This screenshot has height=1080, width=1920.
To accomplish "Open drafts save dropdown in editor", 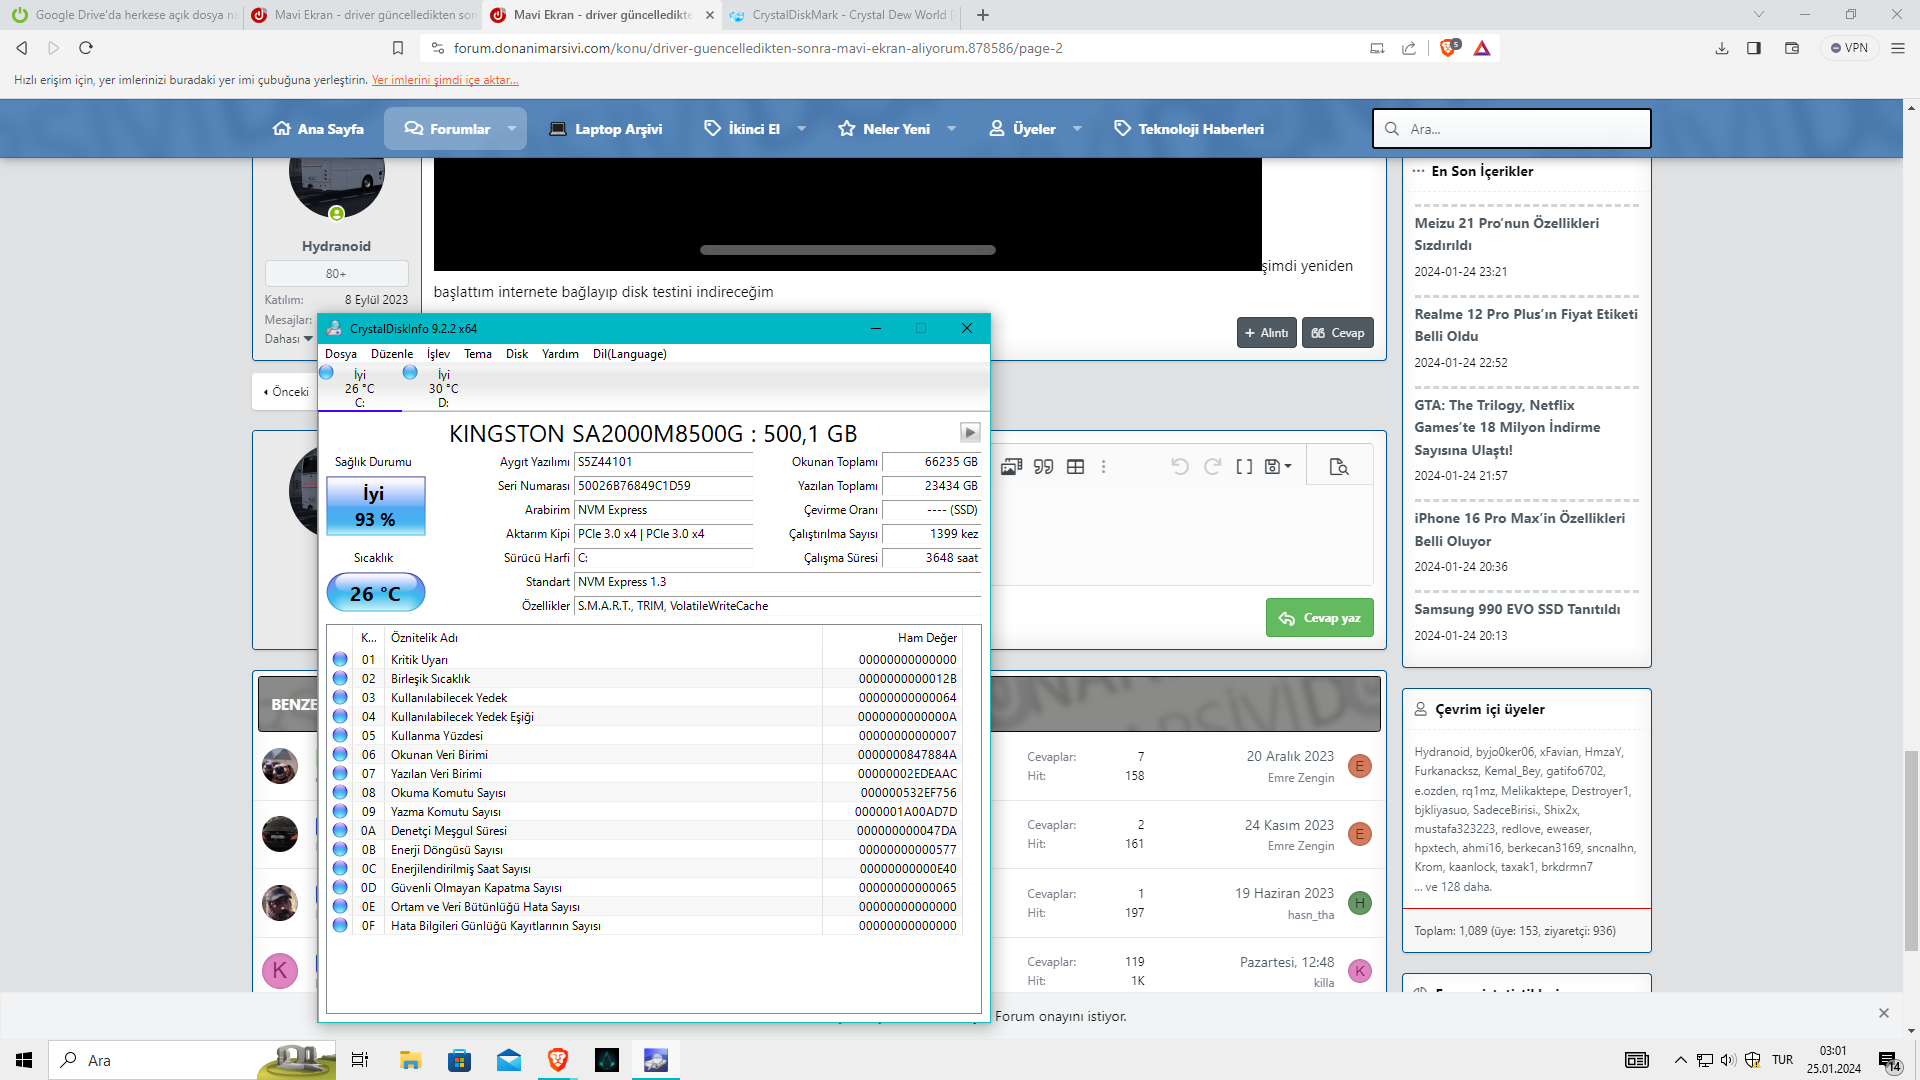I will pos(1278,467).
